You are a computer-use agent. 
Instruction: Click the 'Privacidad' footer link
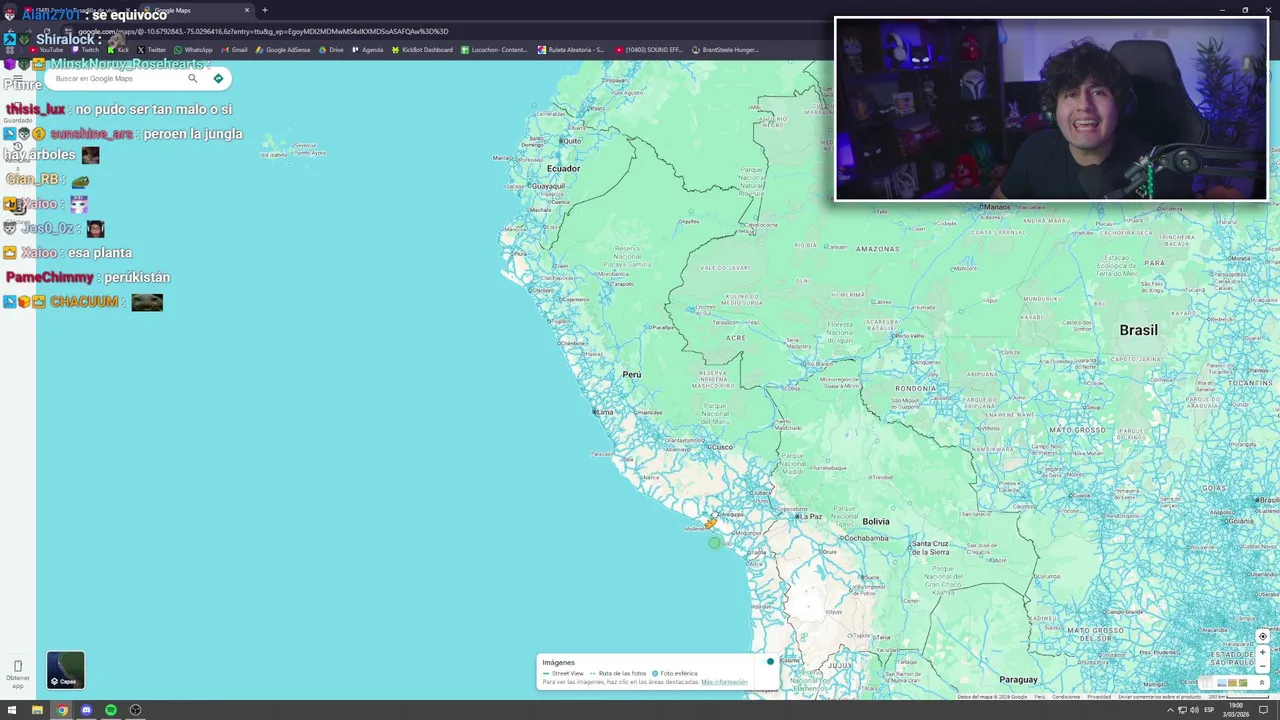click(x=1099, y=697)
